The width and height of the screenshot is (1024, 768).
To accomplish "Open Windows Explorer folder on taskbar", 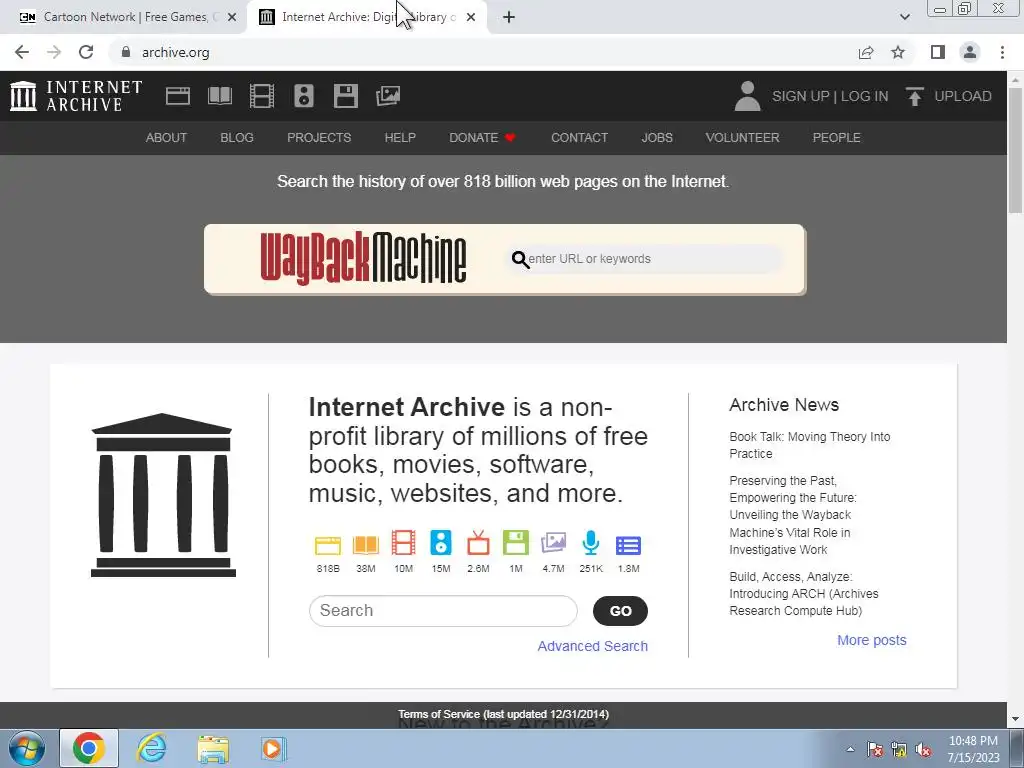I will tap(213, 749).
